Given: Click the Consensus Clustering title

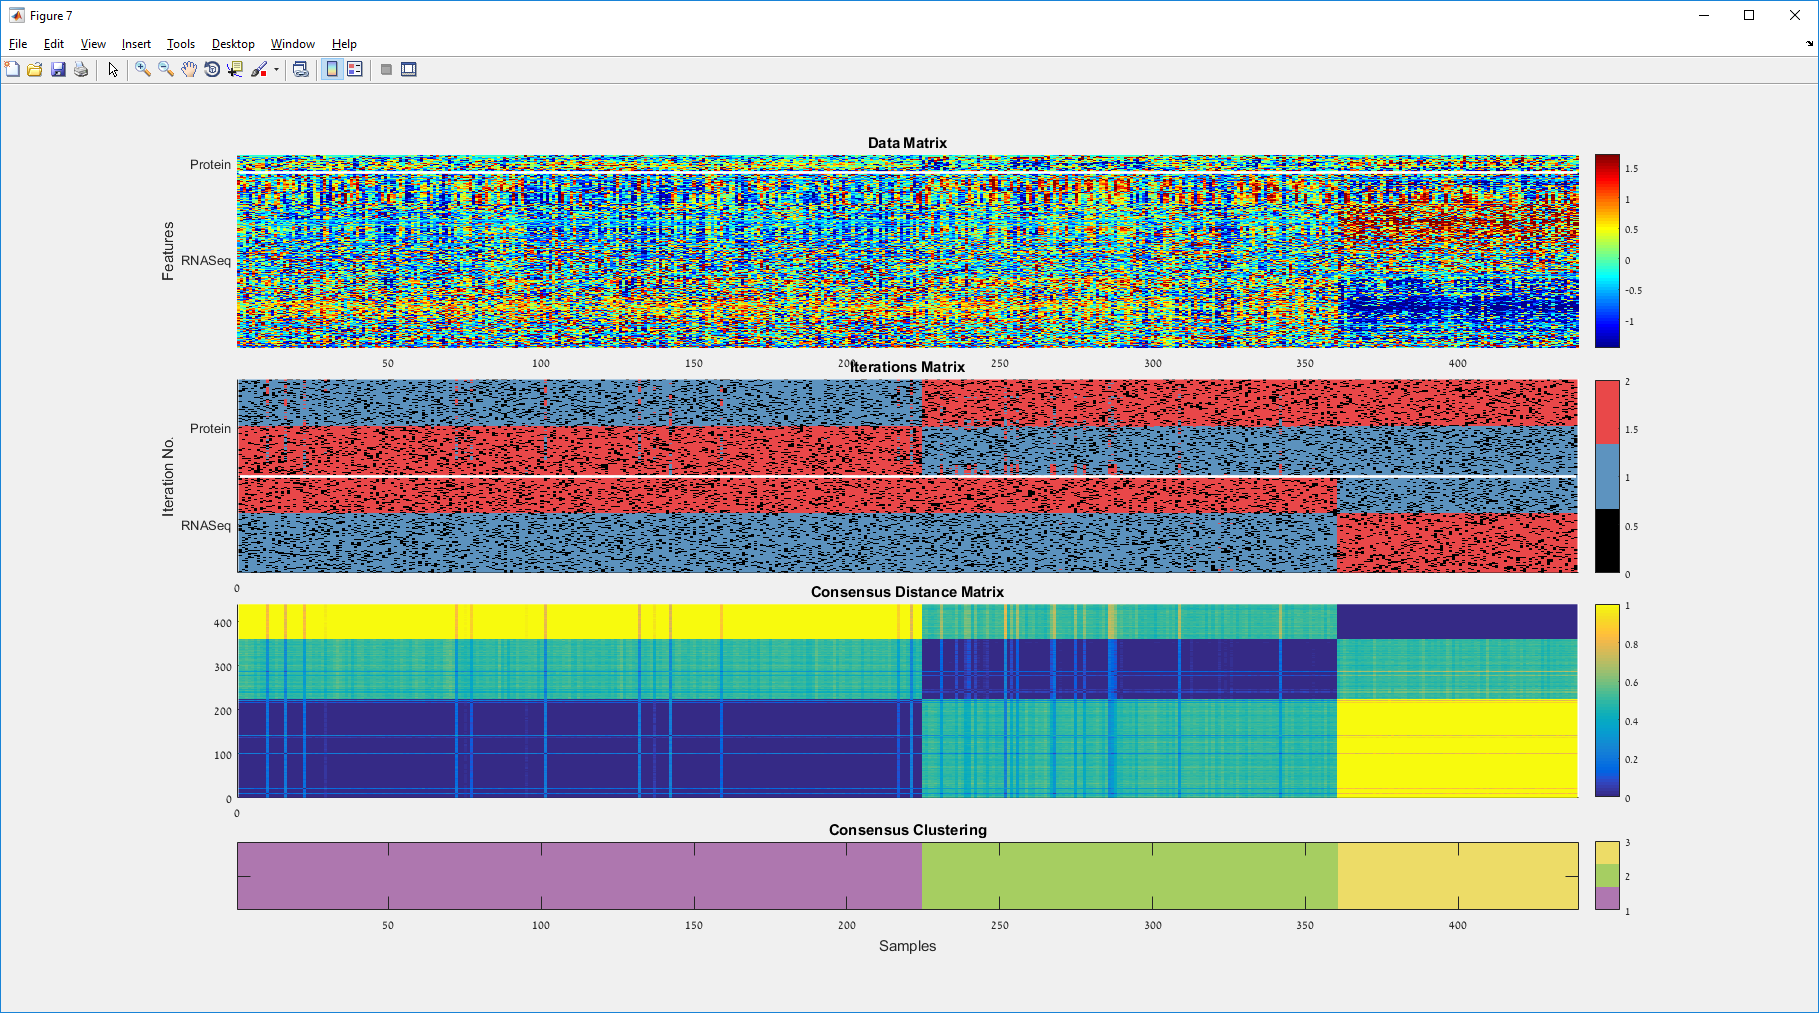Looking at the screenshot, I should click(x=908, y=830).
